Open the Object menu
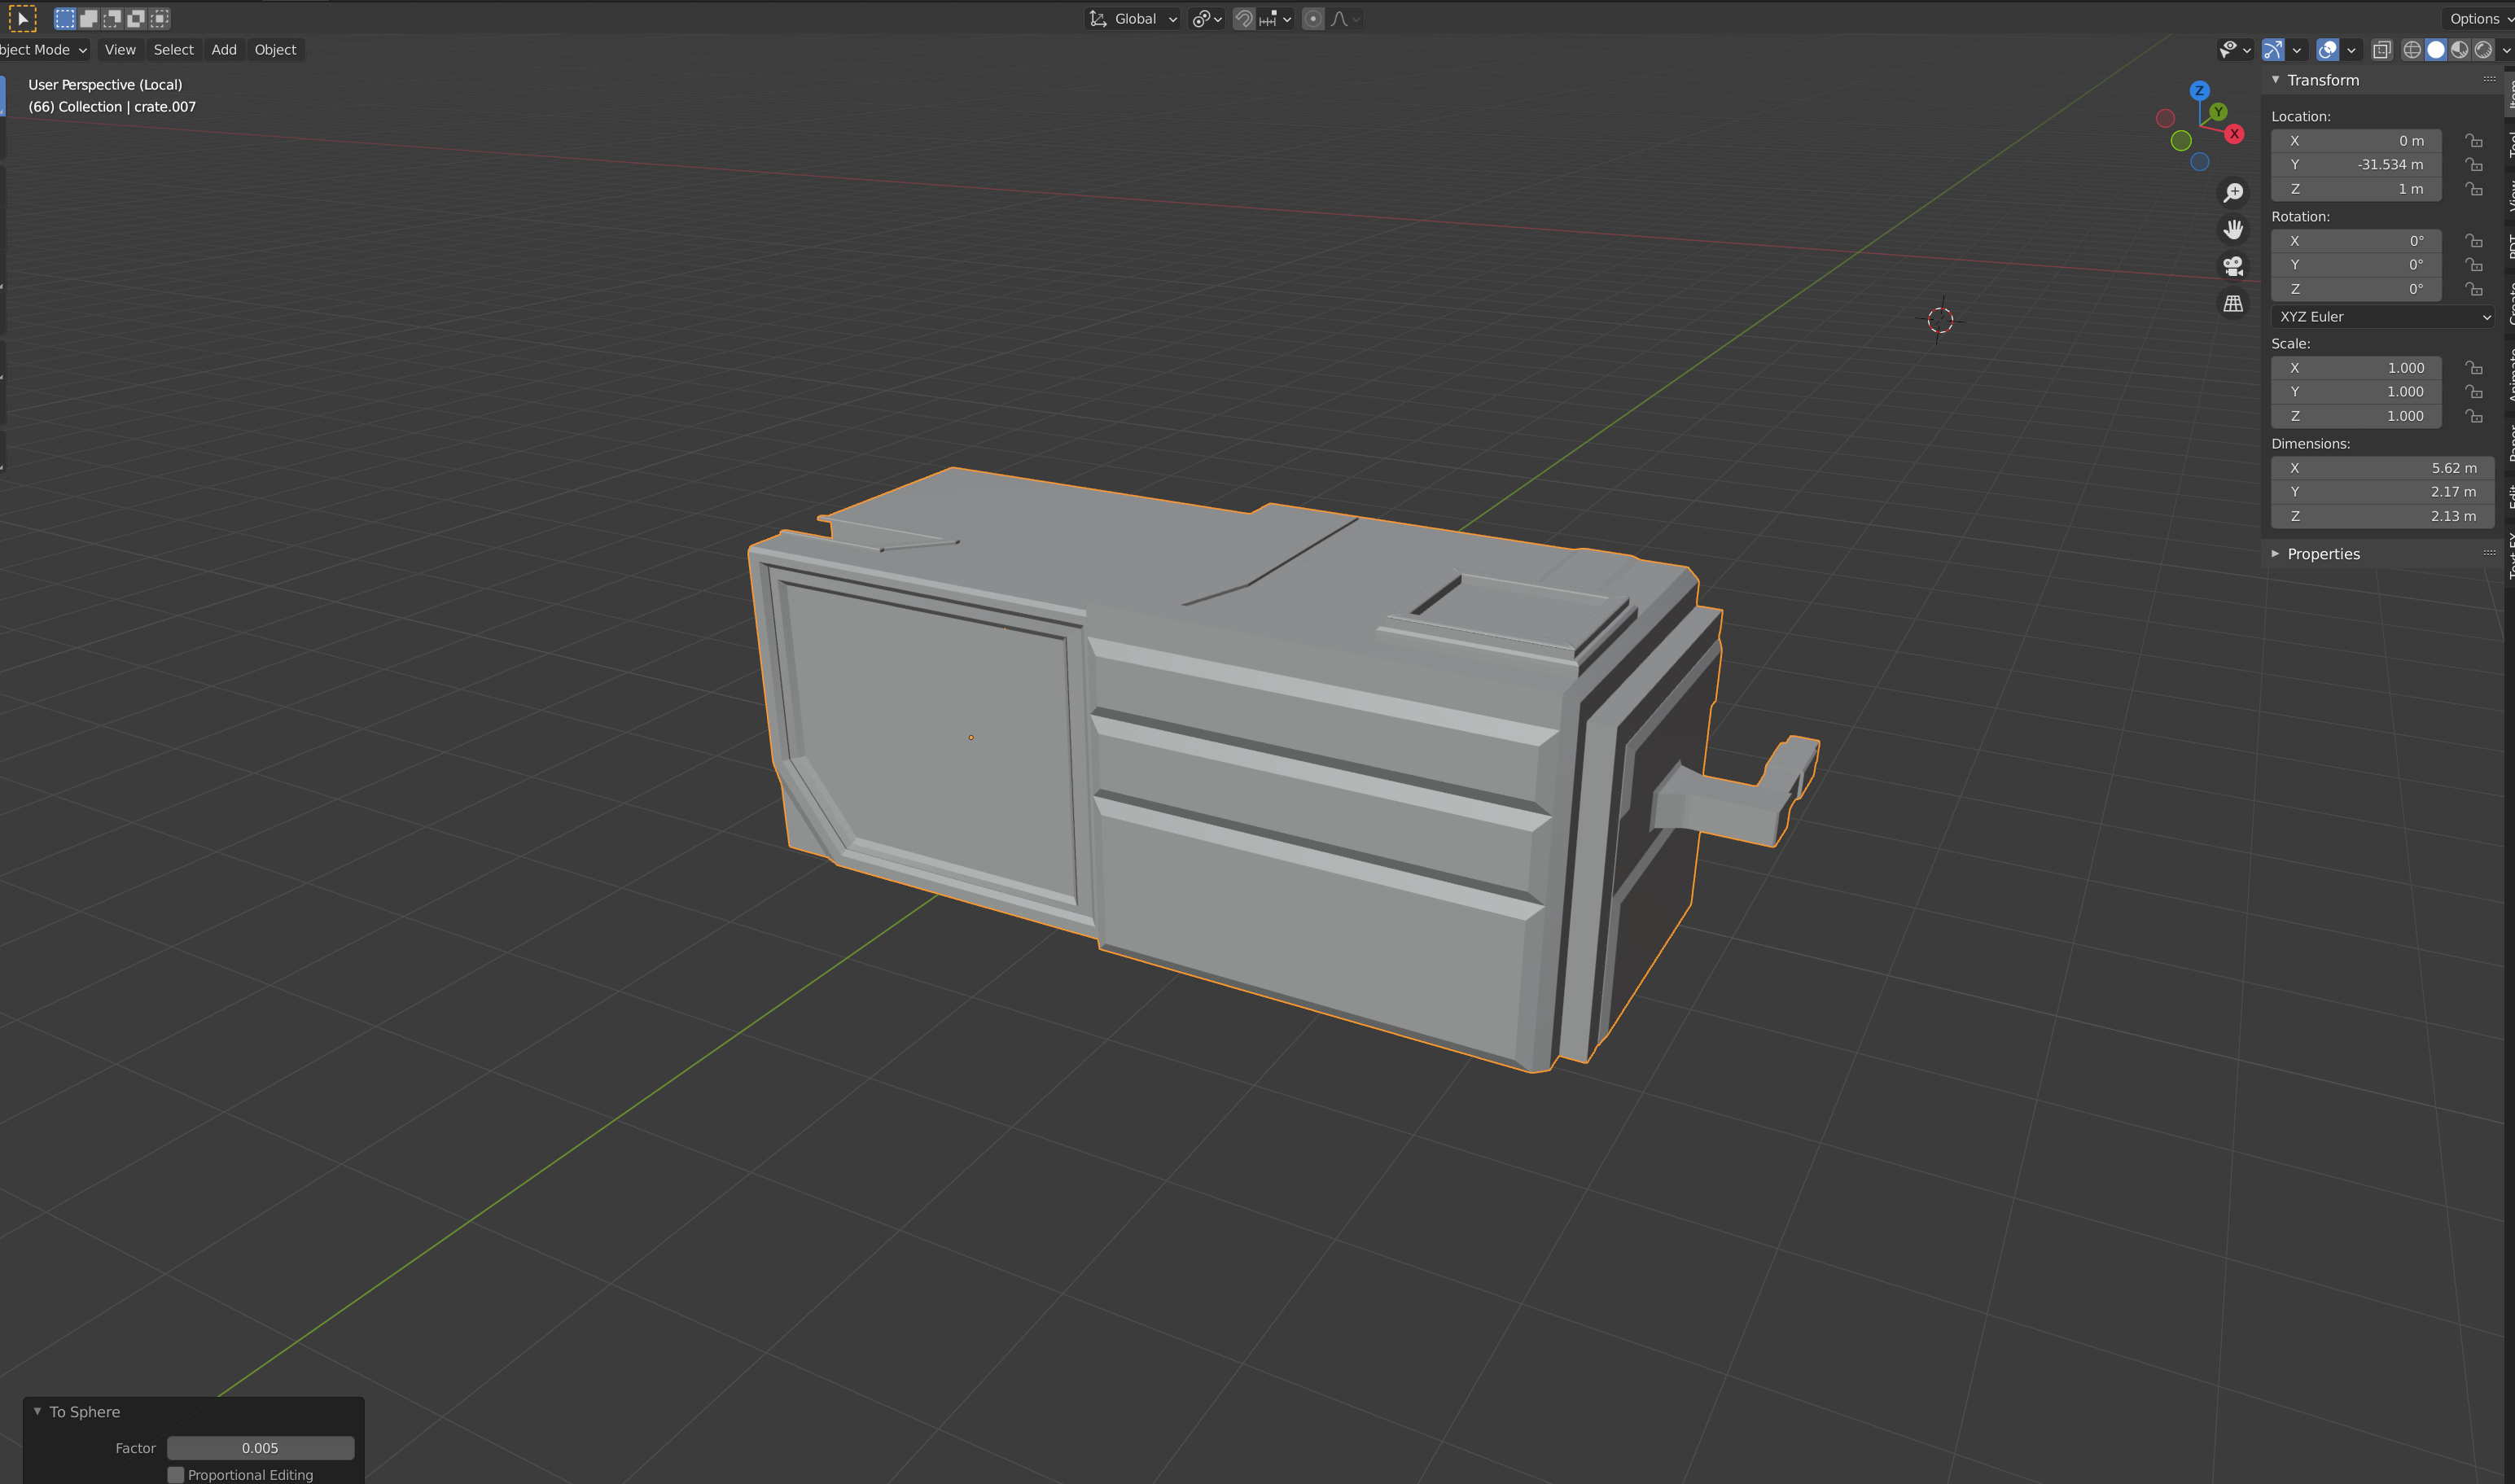Screen dimensions: 2515x1484 (x=275, y=50)
